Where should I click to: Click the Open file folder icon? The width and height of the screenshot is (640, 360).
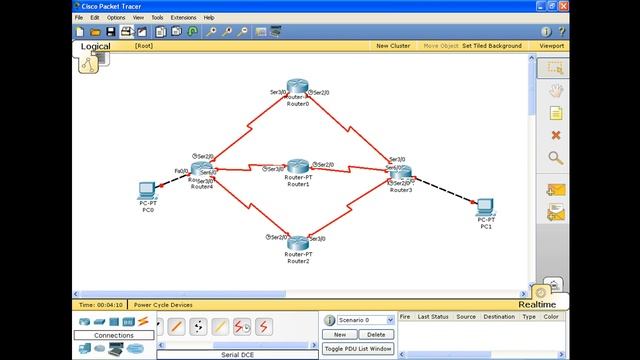coord(96,32)
